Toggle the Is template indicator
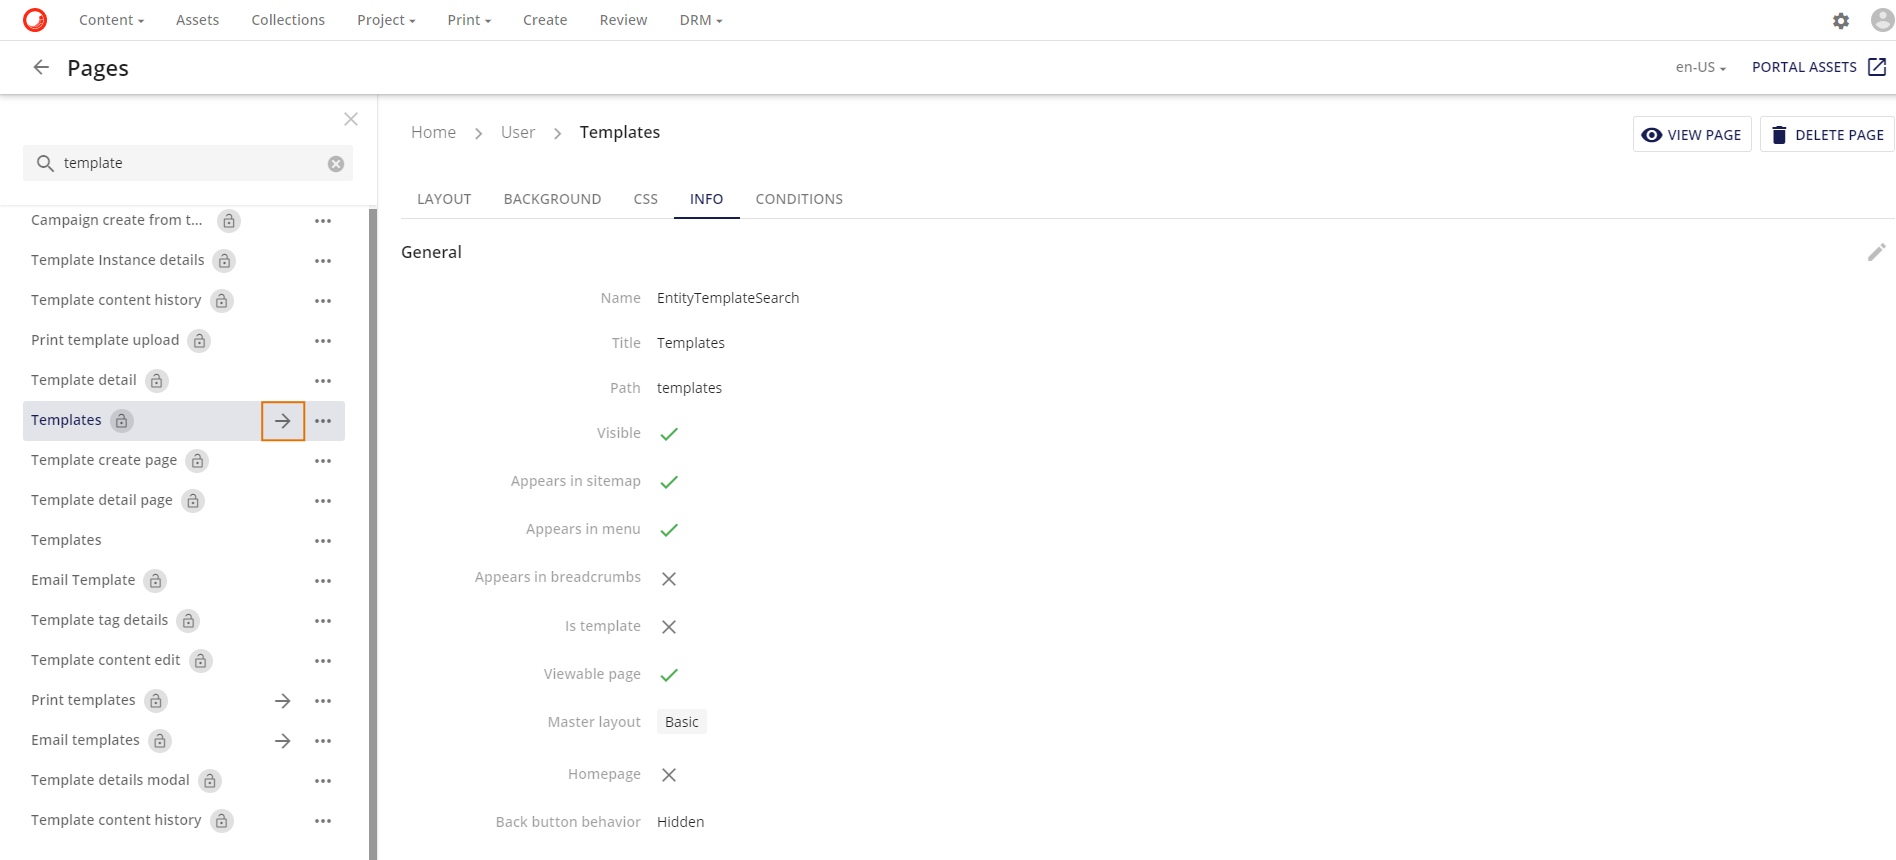 click(x=669, y=627)
